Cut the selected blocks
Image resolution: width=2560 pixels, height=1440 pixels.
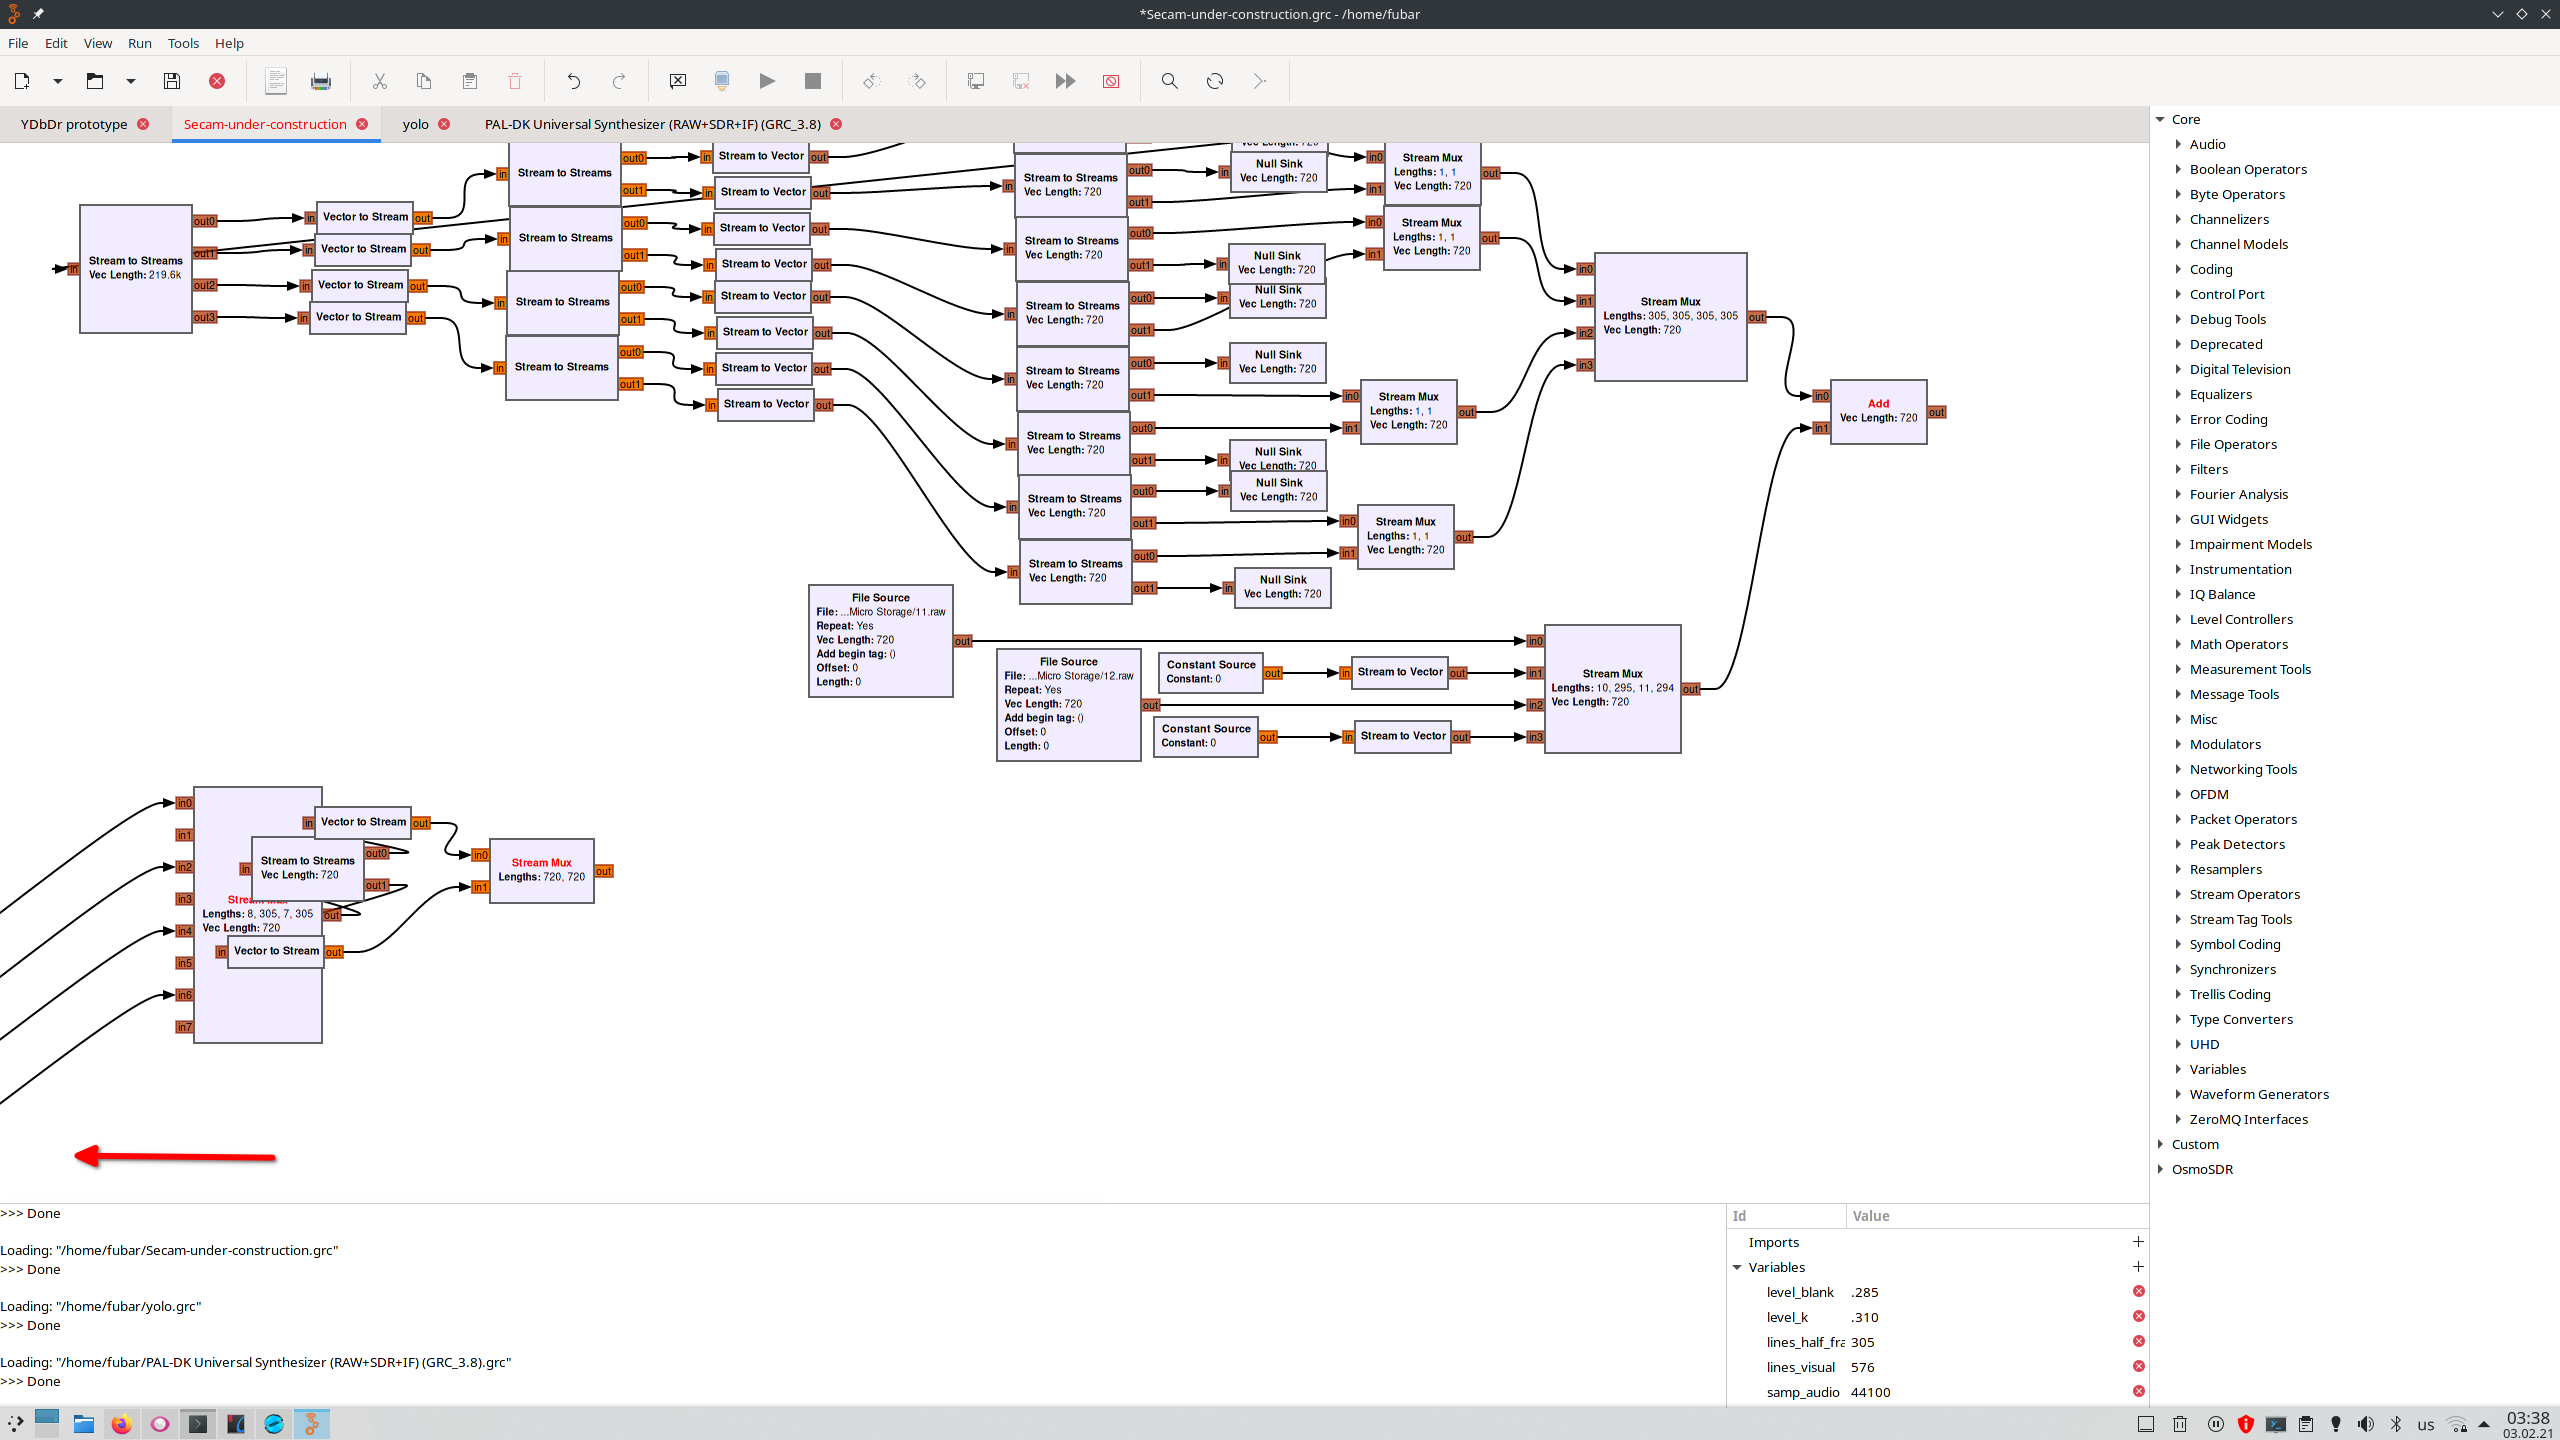(x=380, y=81)
